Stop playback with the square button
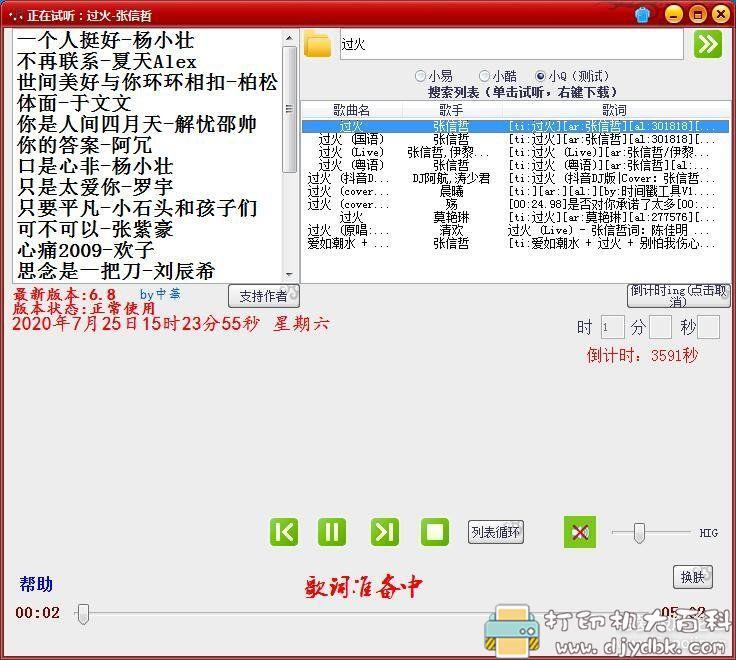This screenshot has height=660, width=736. tap(435, 532)
